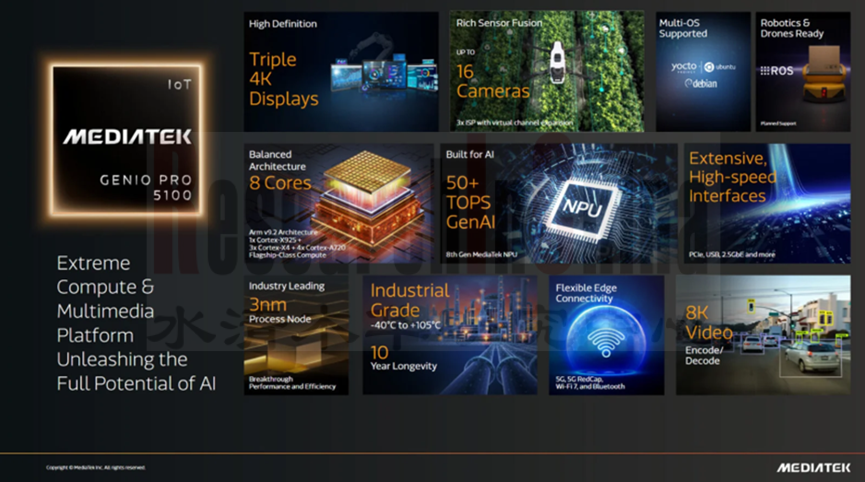
Task: Select the 8K Video Encode/Decode tile
Action: [x=763, y=335]
